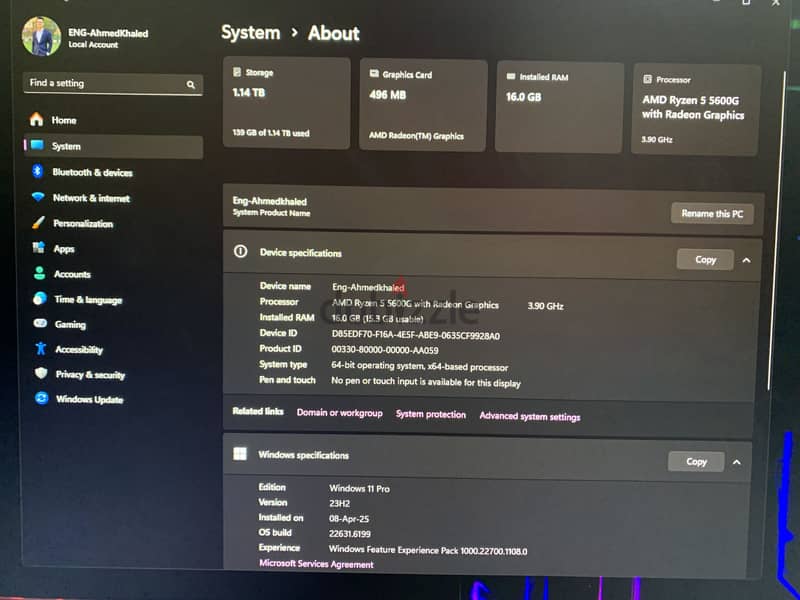Open Microsoft Services Agreement link
800x600 pixels.
(x=316, y=564)
